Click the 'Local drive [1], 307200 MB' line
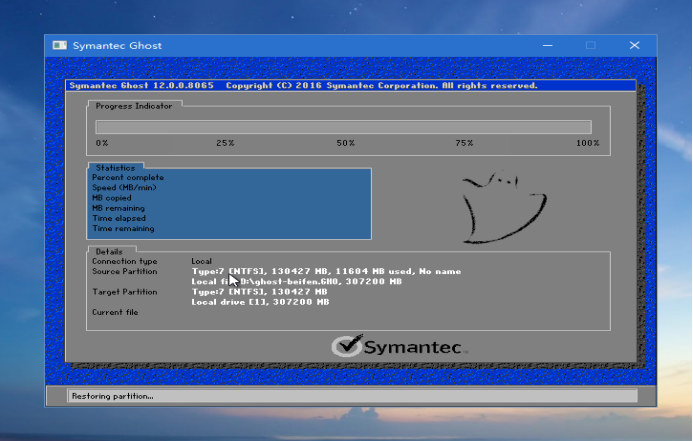The image size is (693, 441). click(x=260, y=302)
